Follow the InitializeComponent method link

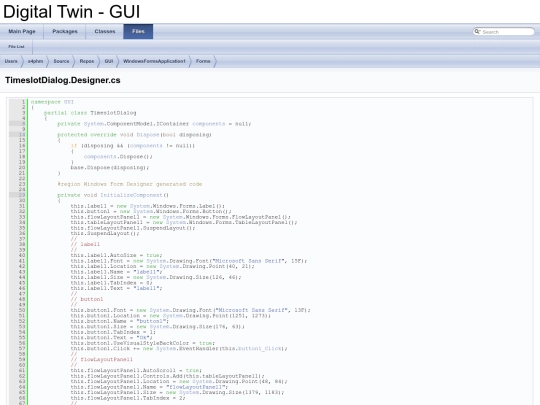click(131, 195)
